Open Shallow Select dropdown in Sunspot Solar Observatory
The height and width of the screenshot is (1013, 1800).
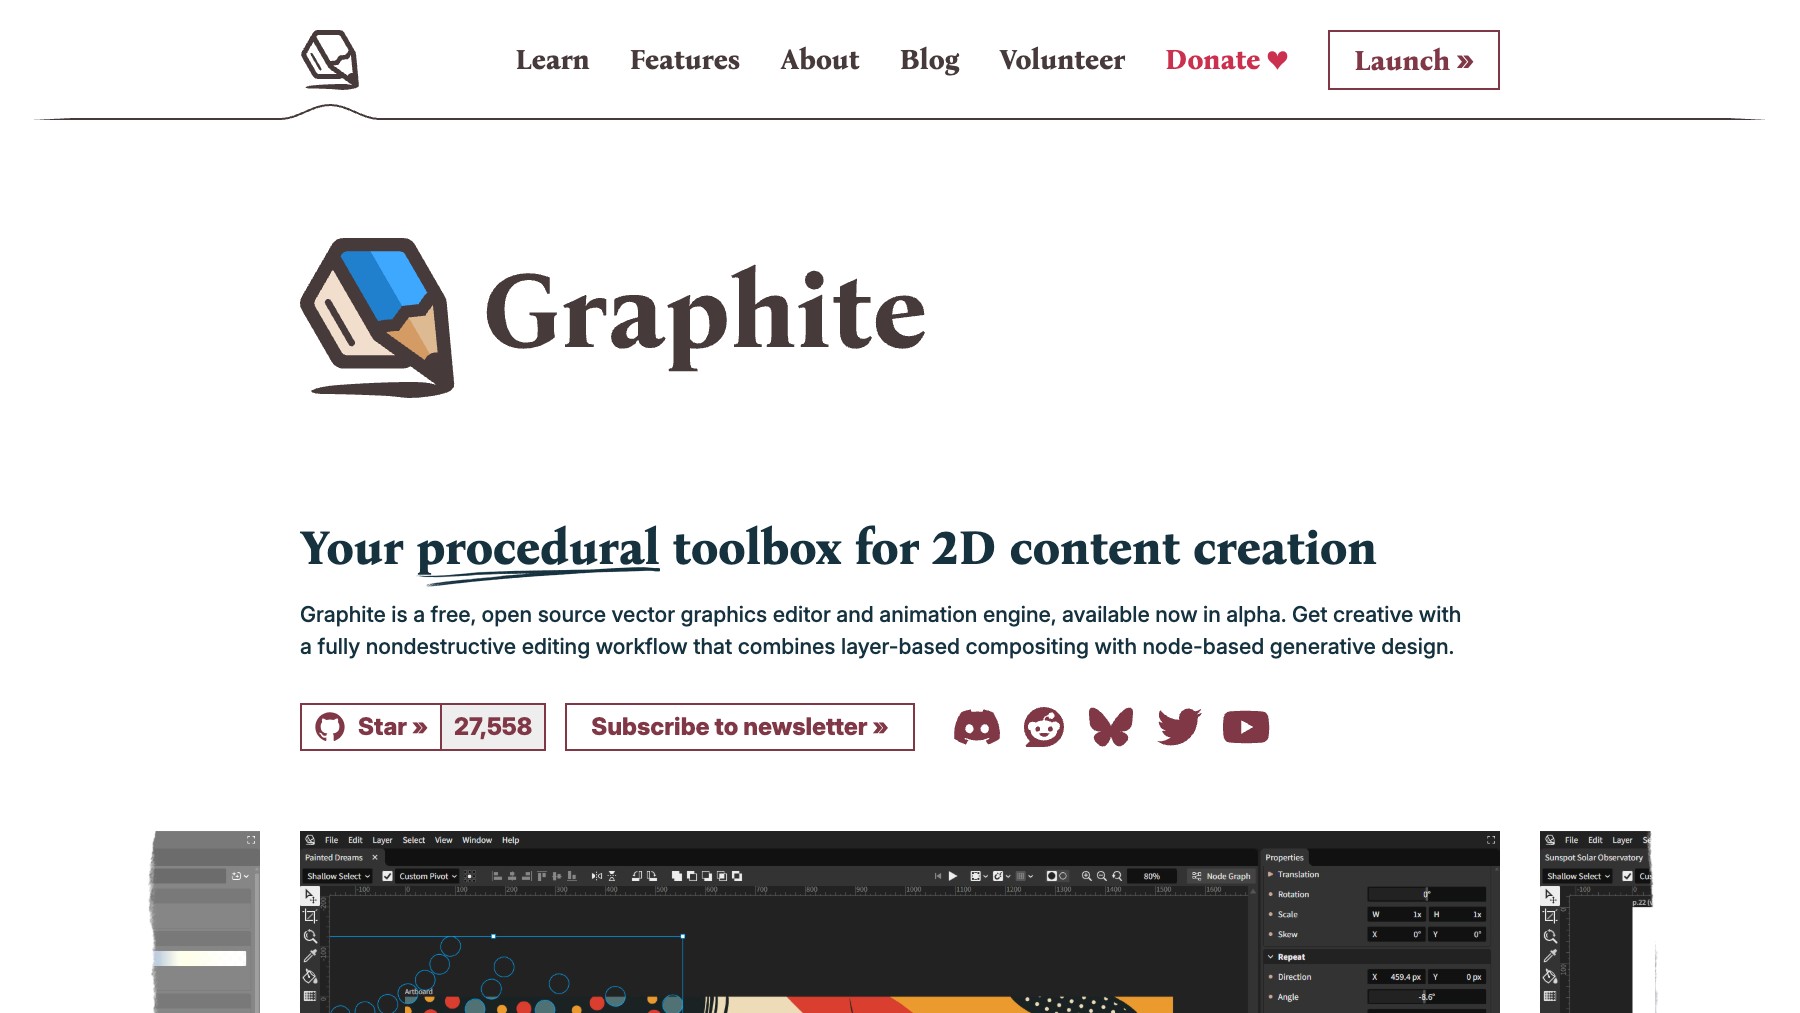1578,876
